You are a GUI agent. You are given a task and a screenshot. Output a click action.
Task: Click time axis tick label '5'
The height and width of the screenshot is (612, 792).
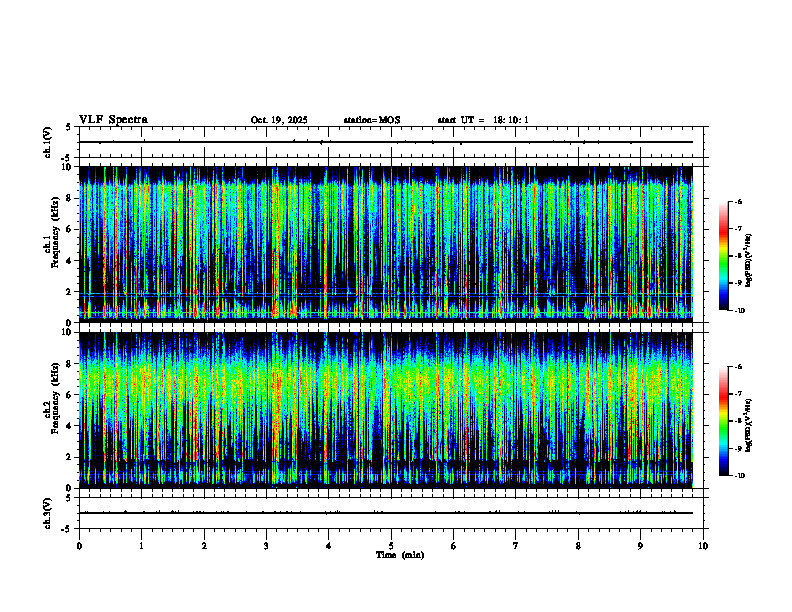tap(391, 546)
